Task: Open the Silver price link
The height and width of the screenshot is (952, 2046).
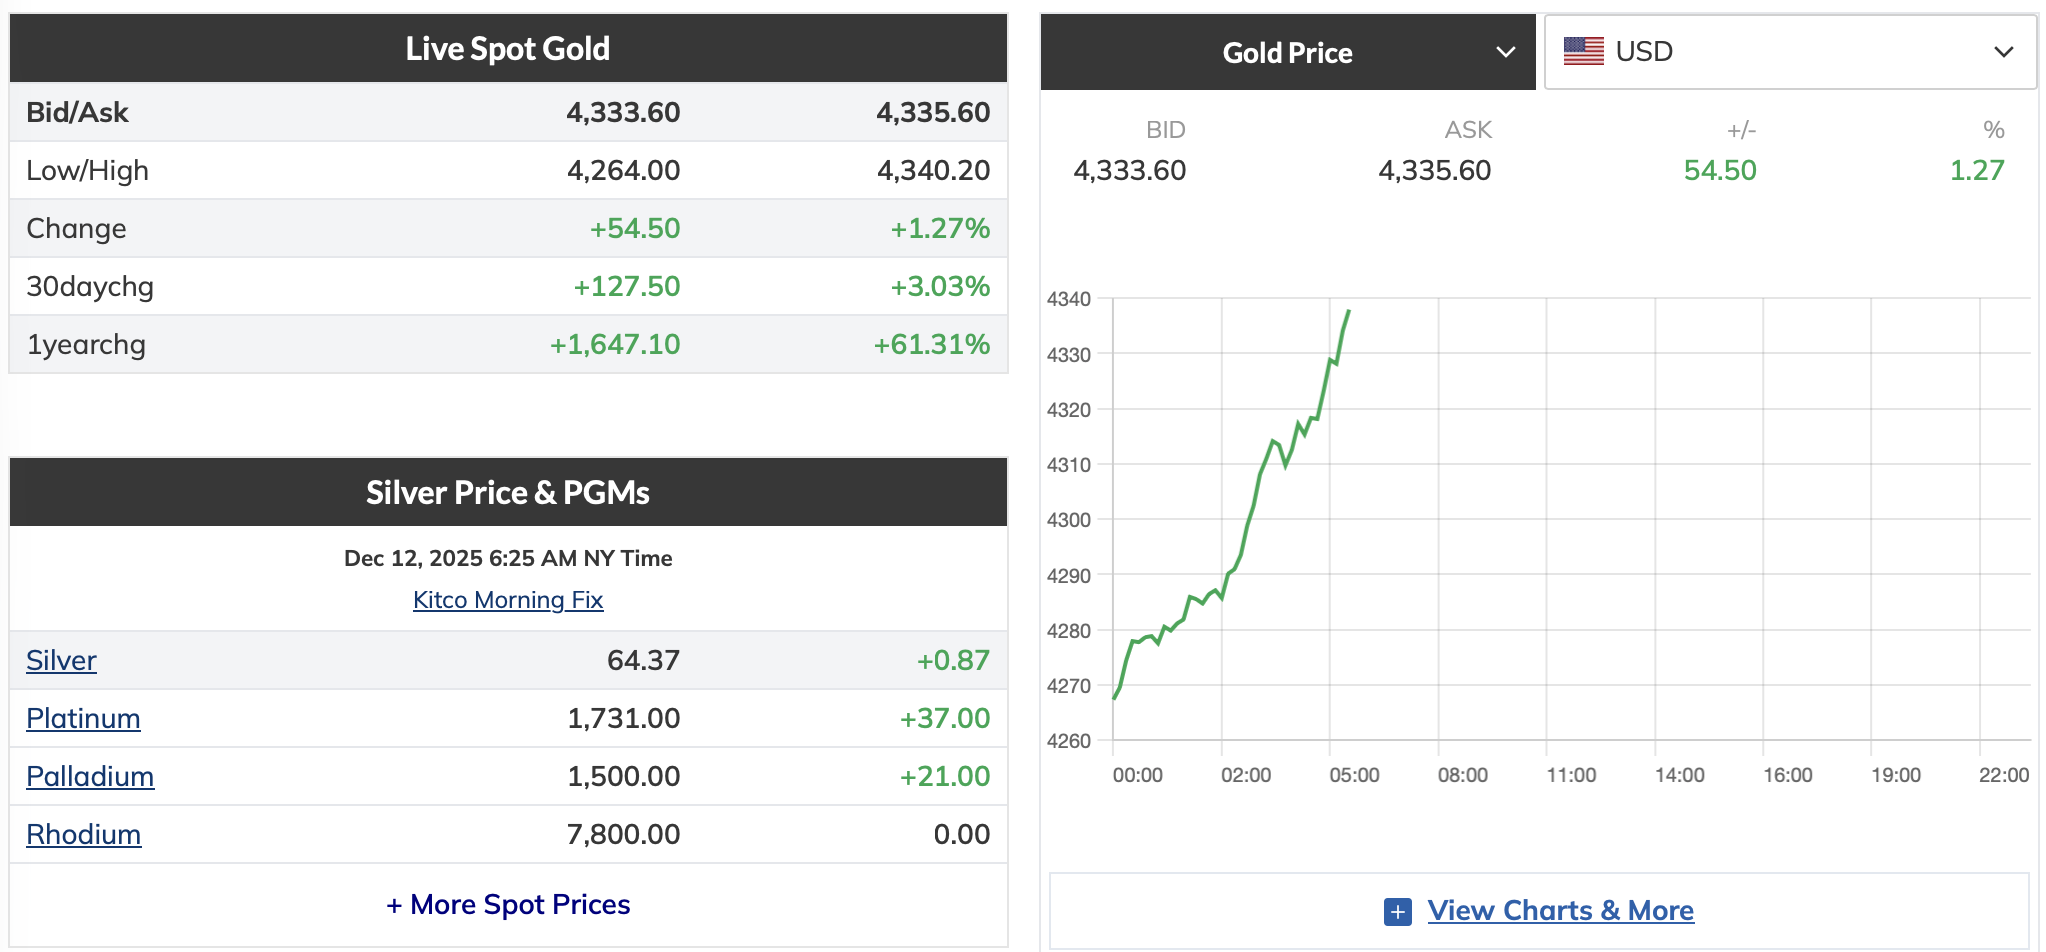Action: pos(61,661)
